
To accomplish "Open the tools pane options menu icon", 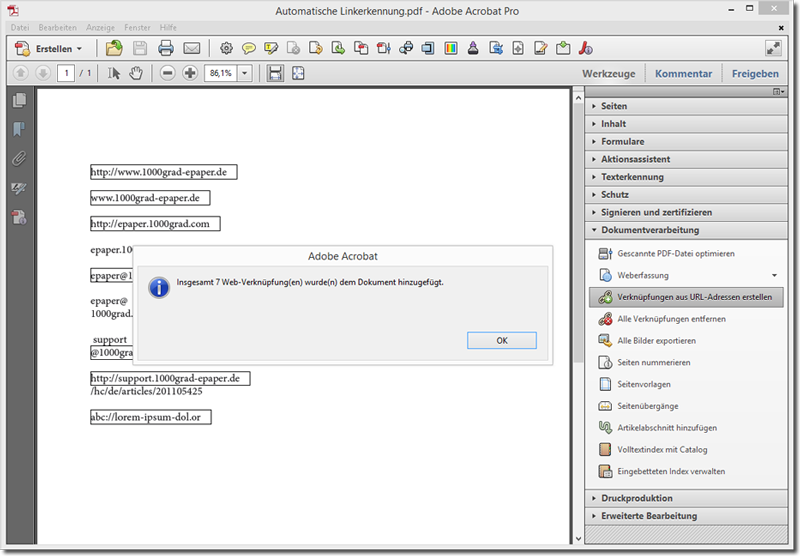I will [x=778, y=92].
